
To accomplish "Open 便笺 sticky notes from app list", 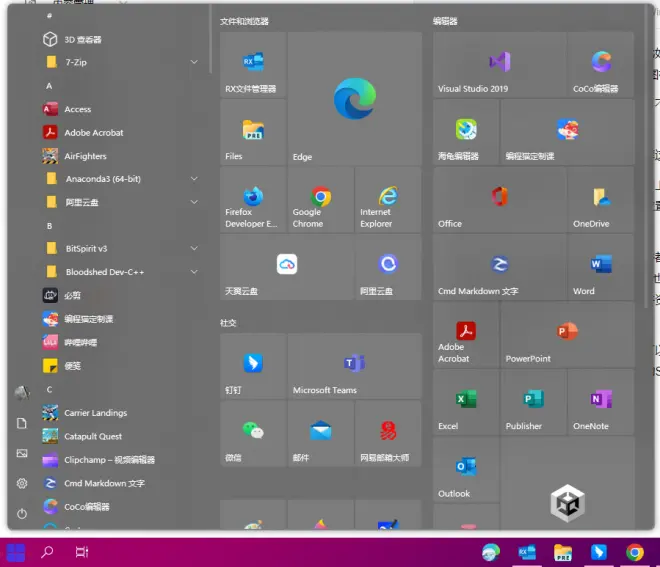I will pos(120,366).
